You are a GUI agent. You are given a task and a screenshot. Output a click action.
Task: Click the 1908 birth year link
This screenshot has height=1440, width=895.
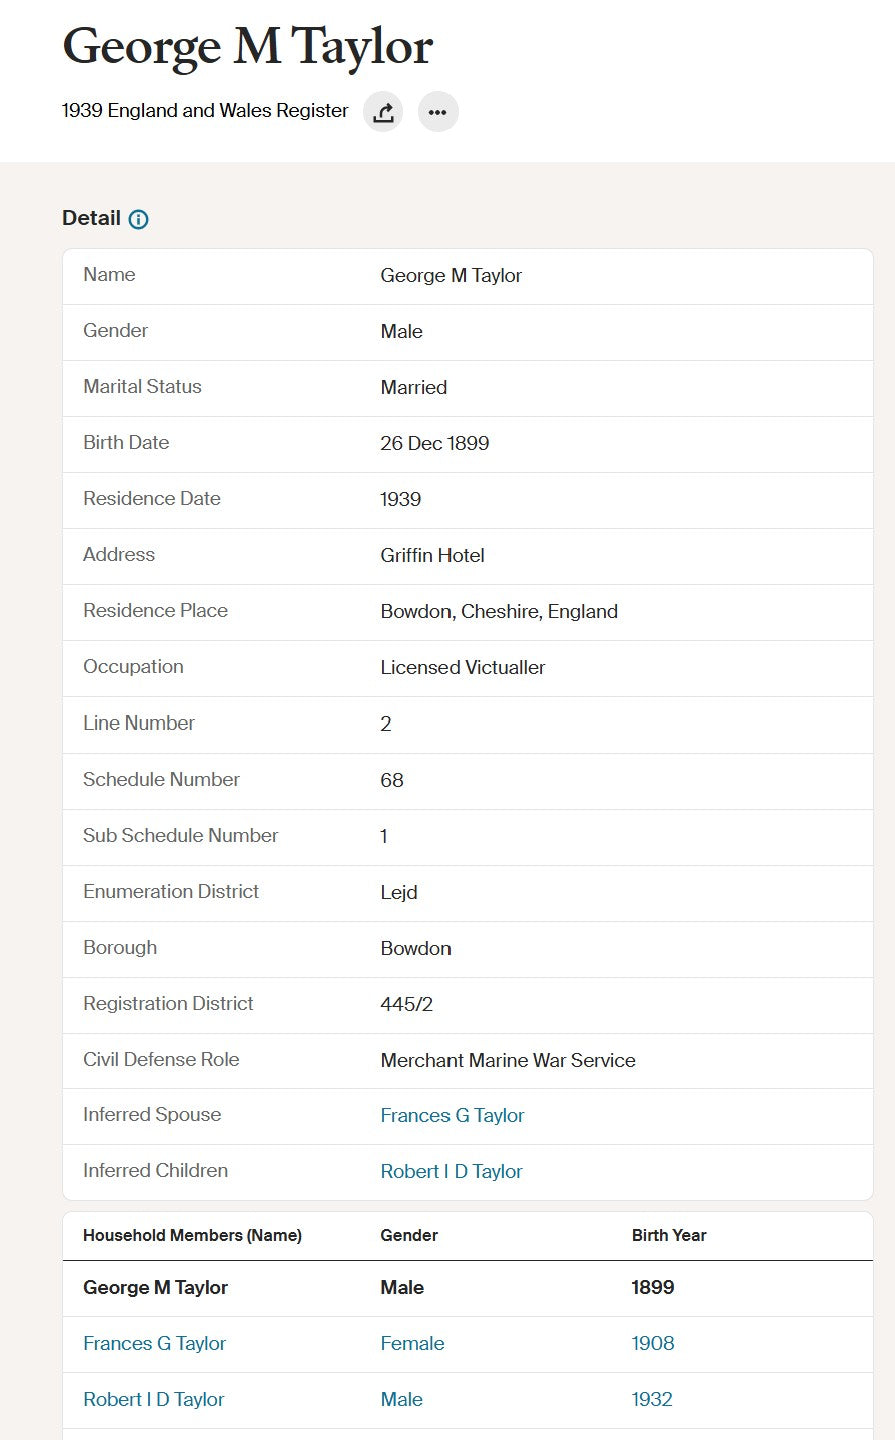click(x=653, y=1343)
